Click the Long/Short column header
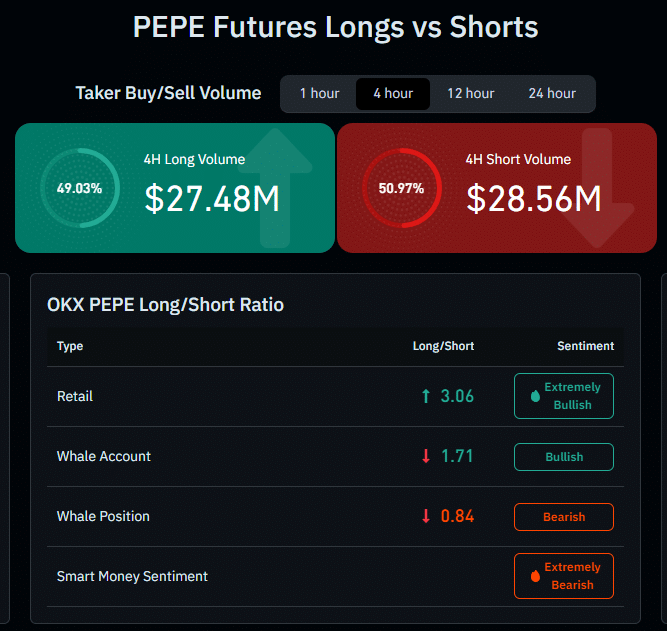 pyautogui.click(x=443, y=346)
